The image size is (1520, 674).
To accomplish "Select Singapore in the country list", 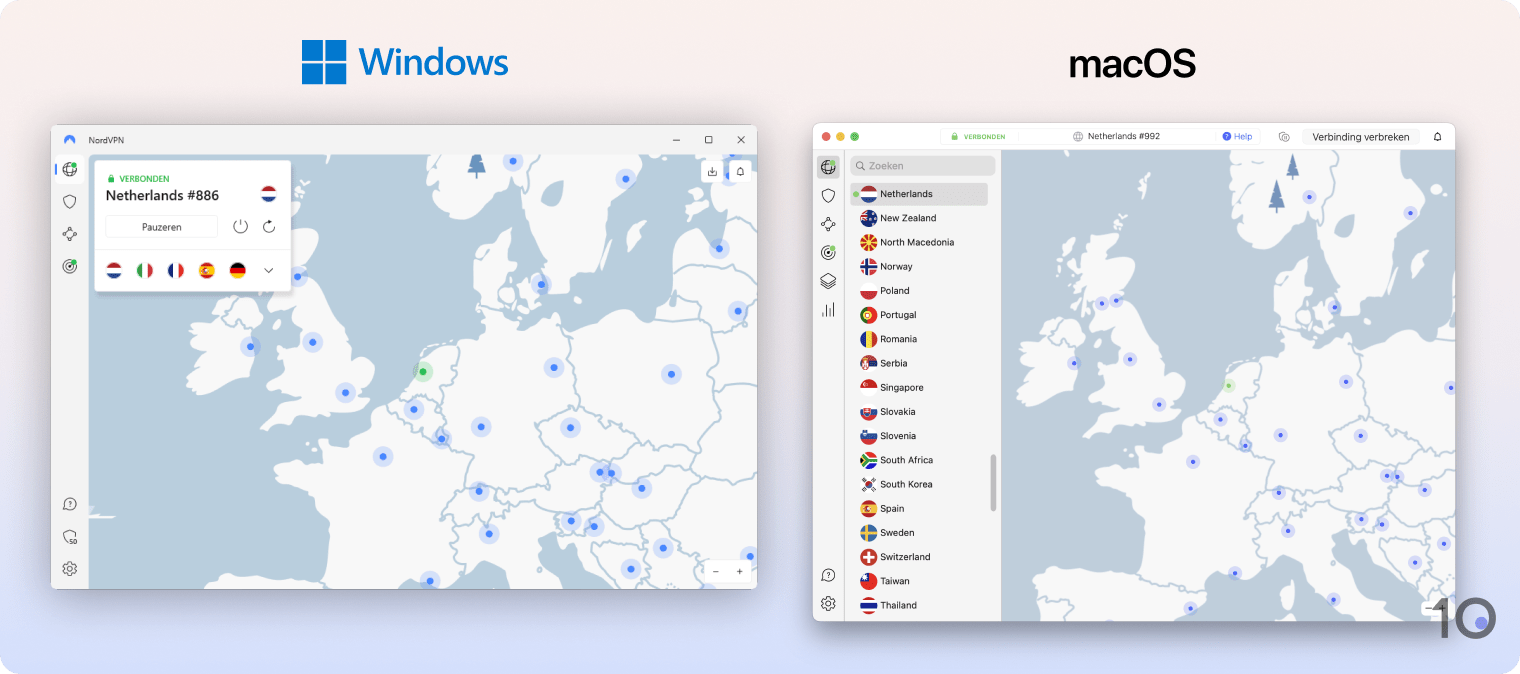I will [919, 387].
